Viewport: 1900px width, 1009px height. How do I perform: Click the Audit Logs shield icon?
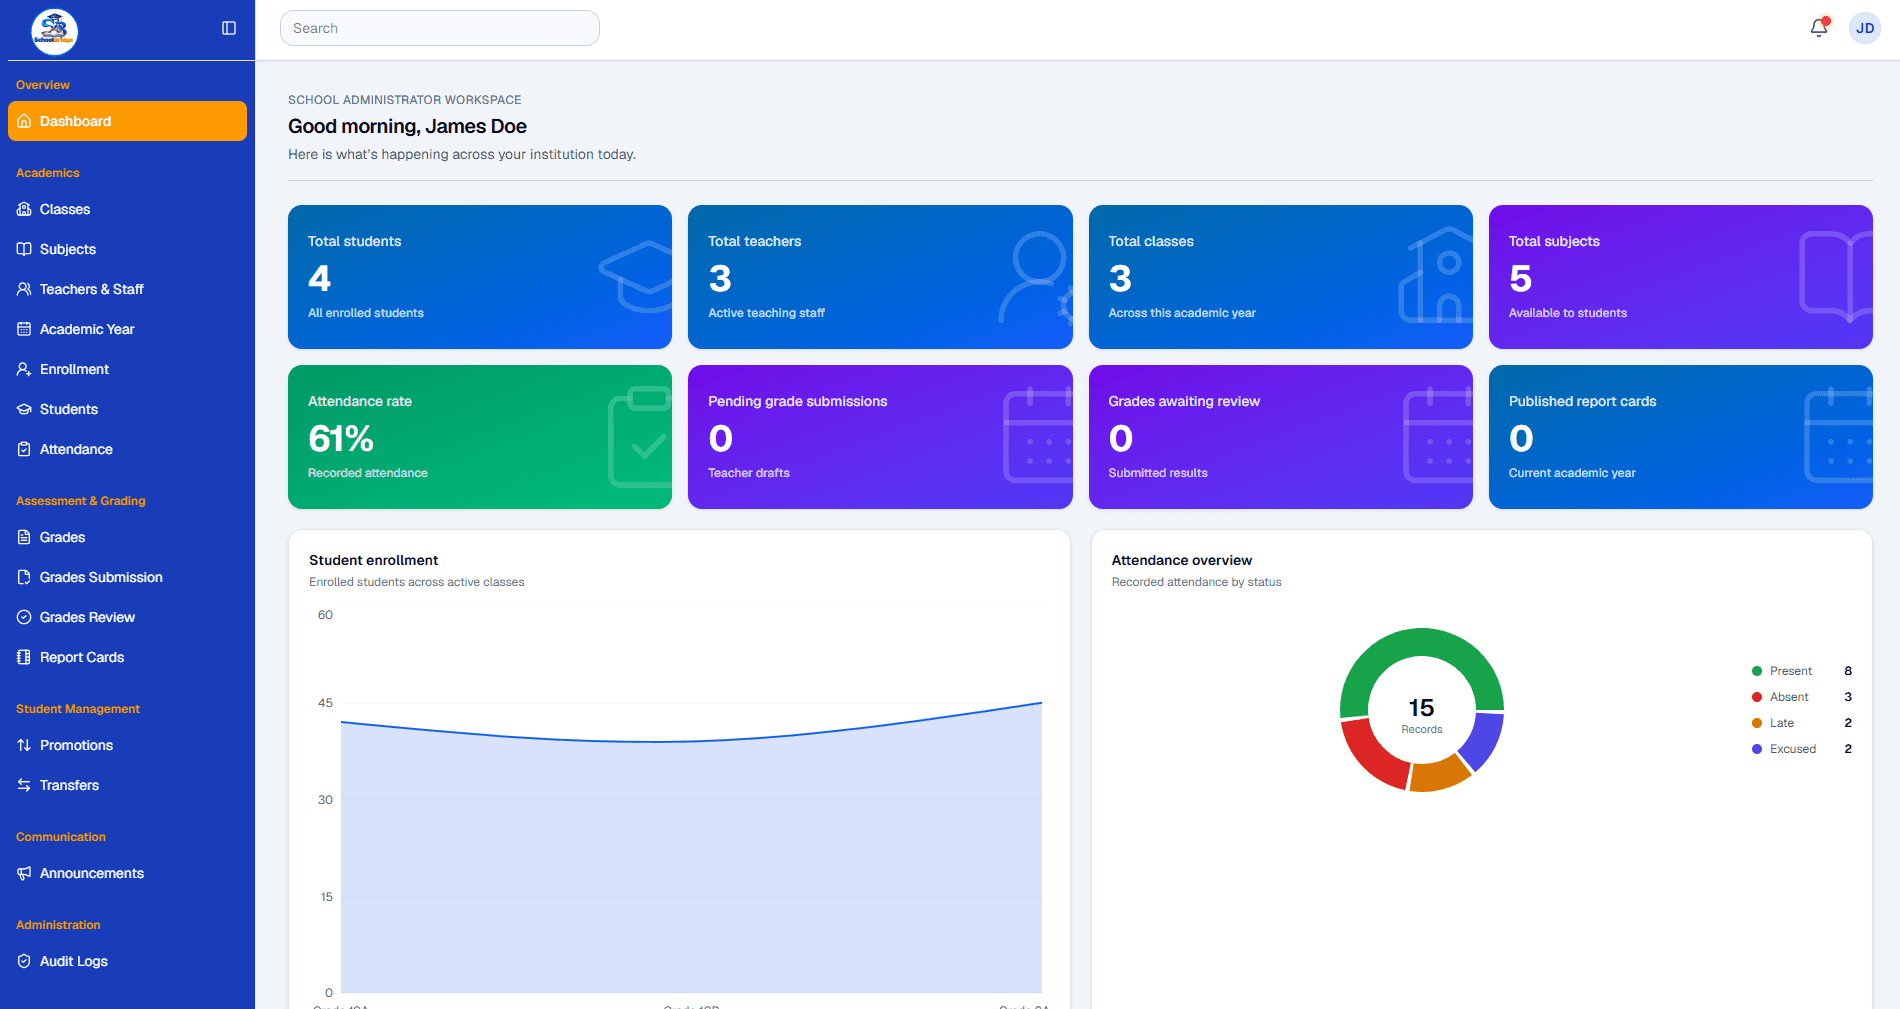[x=24, y=961]
